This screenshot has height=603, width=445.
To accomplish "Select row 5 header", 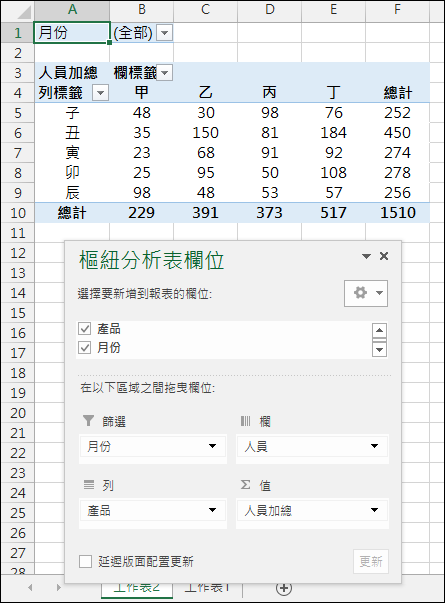I will (17, 113).
